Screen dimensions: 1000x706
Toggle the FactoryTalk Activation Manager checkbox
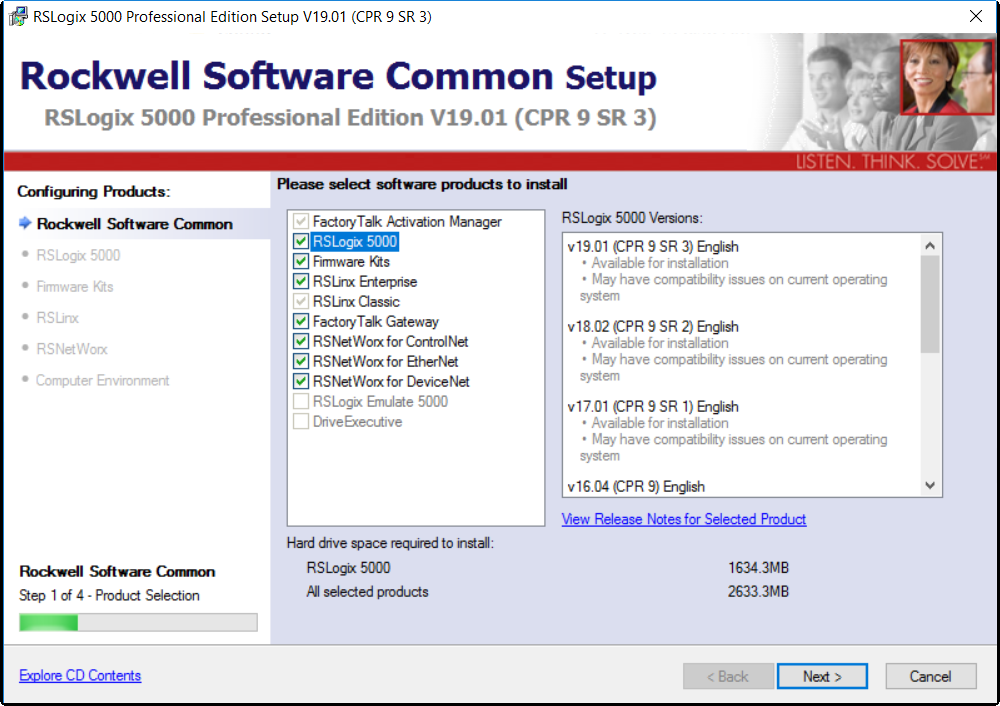pos(300,221)
